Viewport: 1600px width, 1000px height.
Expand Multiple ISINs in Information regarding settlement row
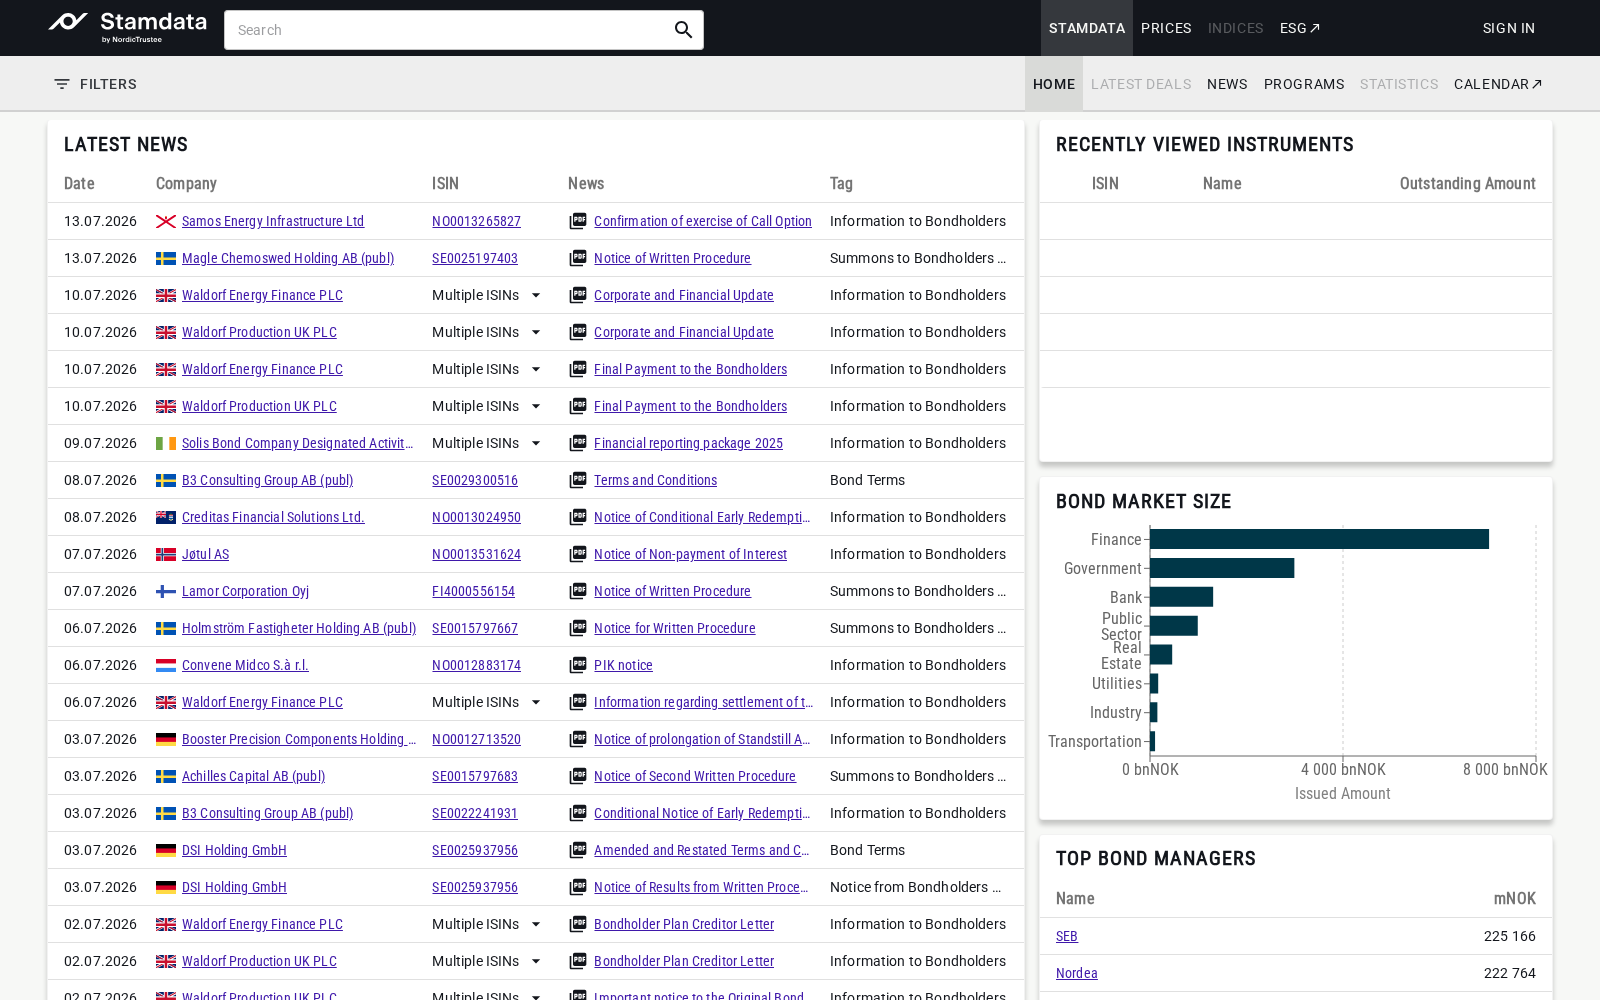pos(536,702)
